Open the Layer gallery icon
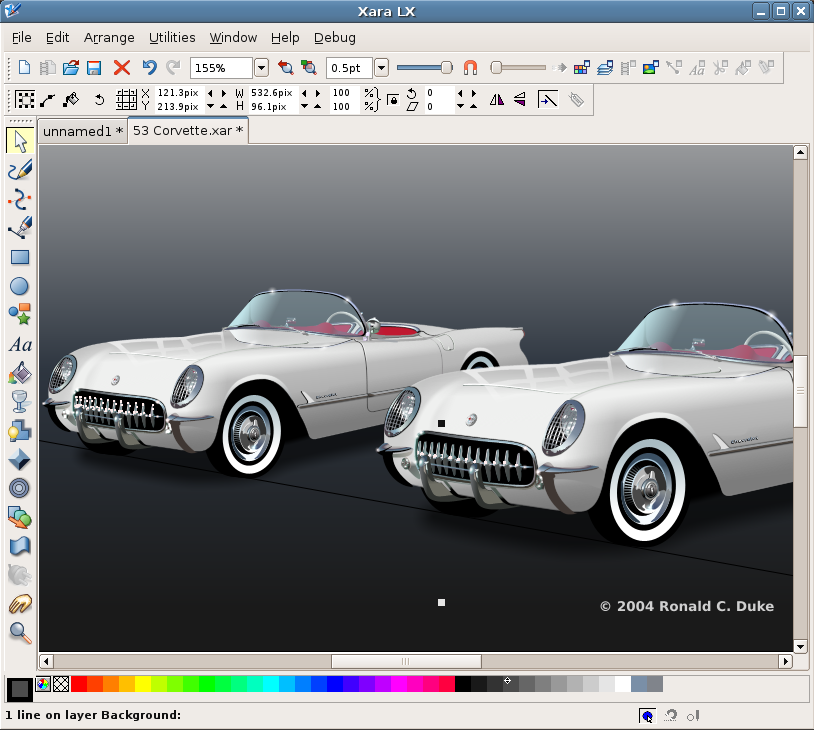Image resolution: width=814 pixels, height=730 pixels. pyautogui.click(x=605, y=67)
